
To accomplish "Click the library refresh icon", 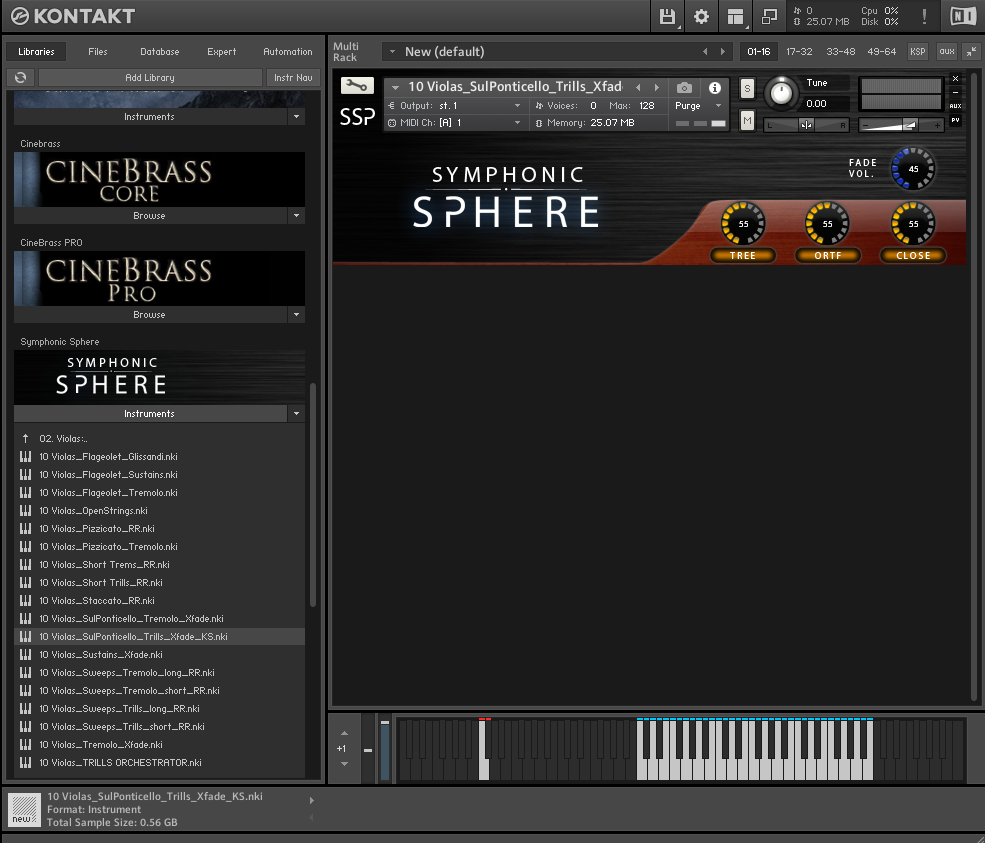I will pyautogui.click(x=20, y=77).
